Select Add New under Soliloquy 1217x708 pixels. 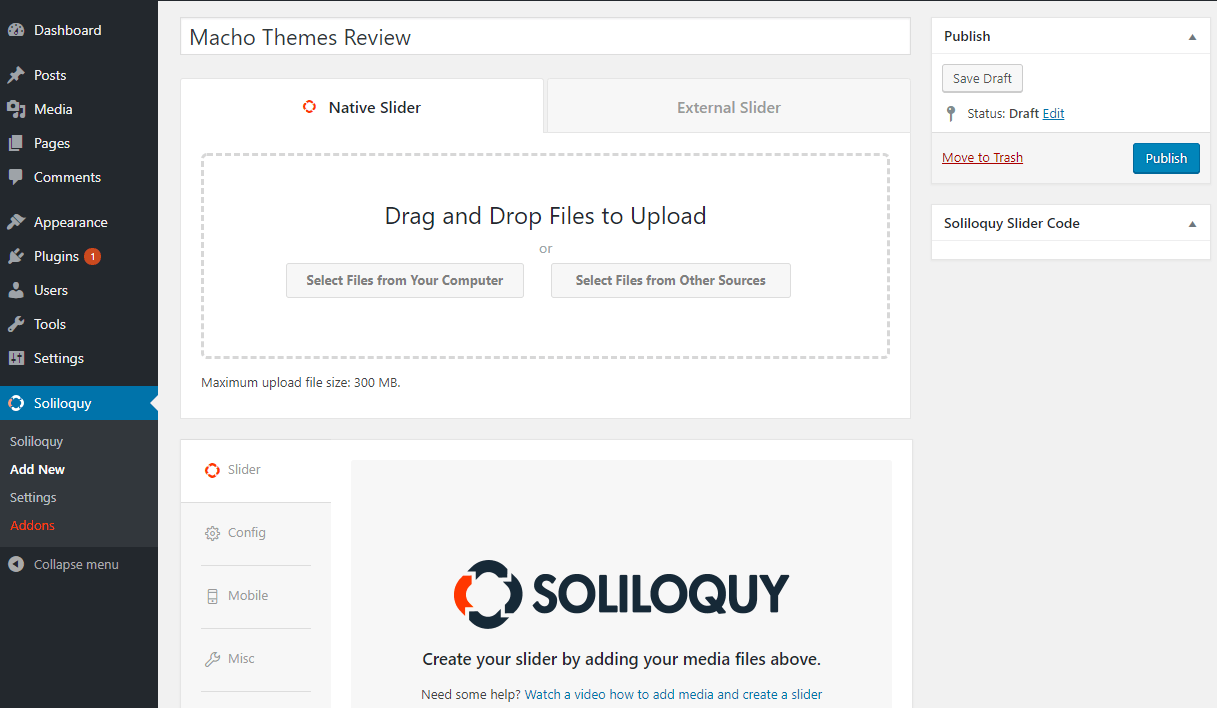pyautogui.click(x=37, y=469)
